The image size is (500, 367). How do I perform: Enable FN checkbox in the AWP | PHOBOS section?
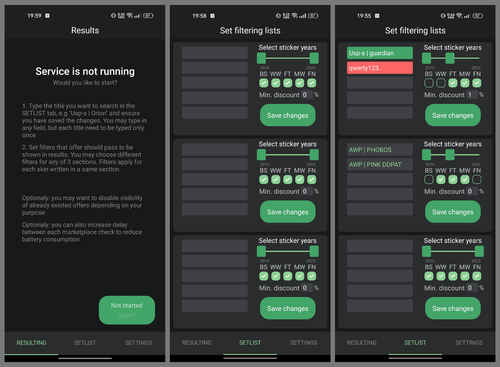coord(477,180)
